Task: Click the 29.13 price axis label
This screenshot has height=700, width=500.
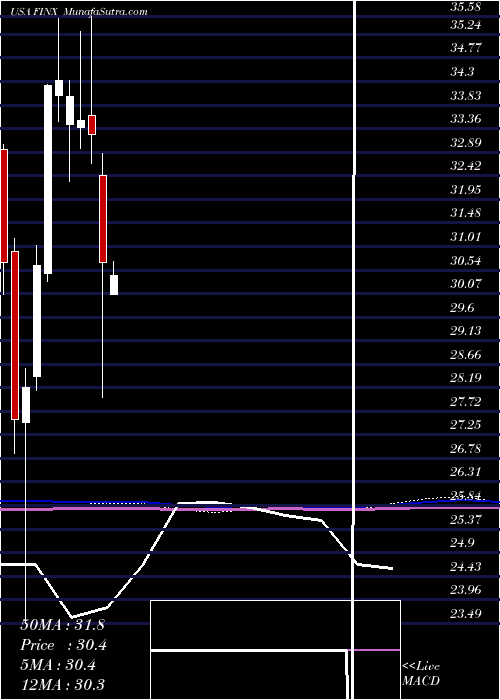Action: pyautogui.click(x=465, y=331)
